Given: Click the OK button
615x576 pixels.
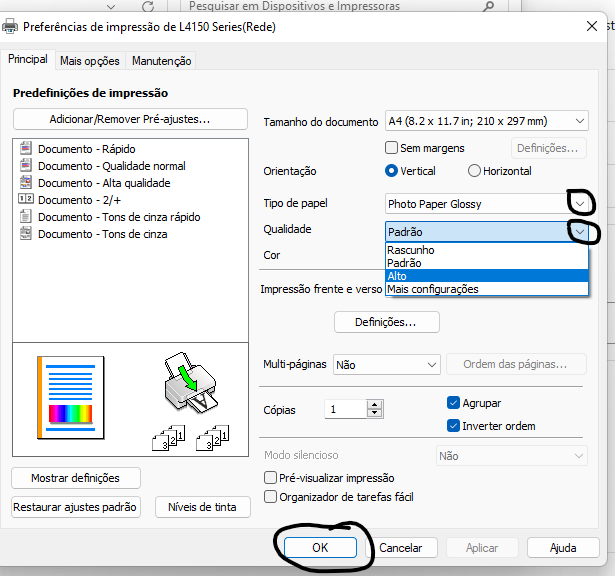Looking at the screenshot, I should (x=320, y=548).
